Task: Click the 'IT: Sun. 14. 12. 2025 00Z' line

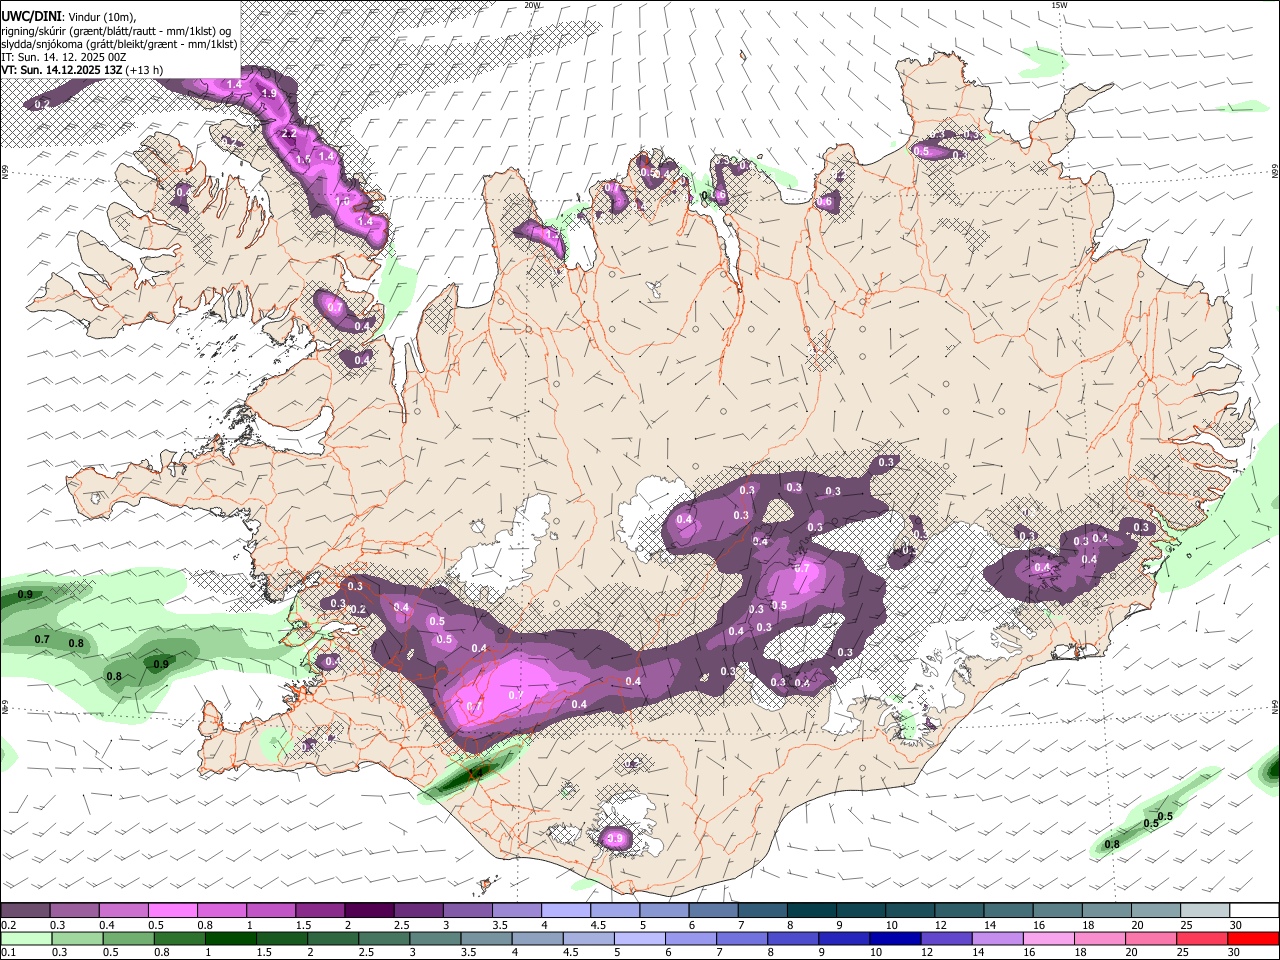Action: pyautogui.click(x=64, y=57)
